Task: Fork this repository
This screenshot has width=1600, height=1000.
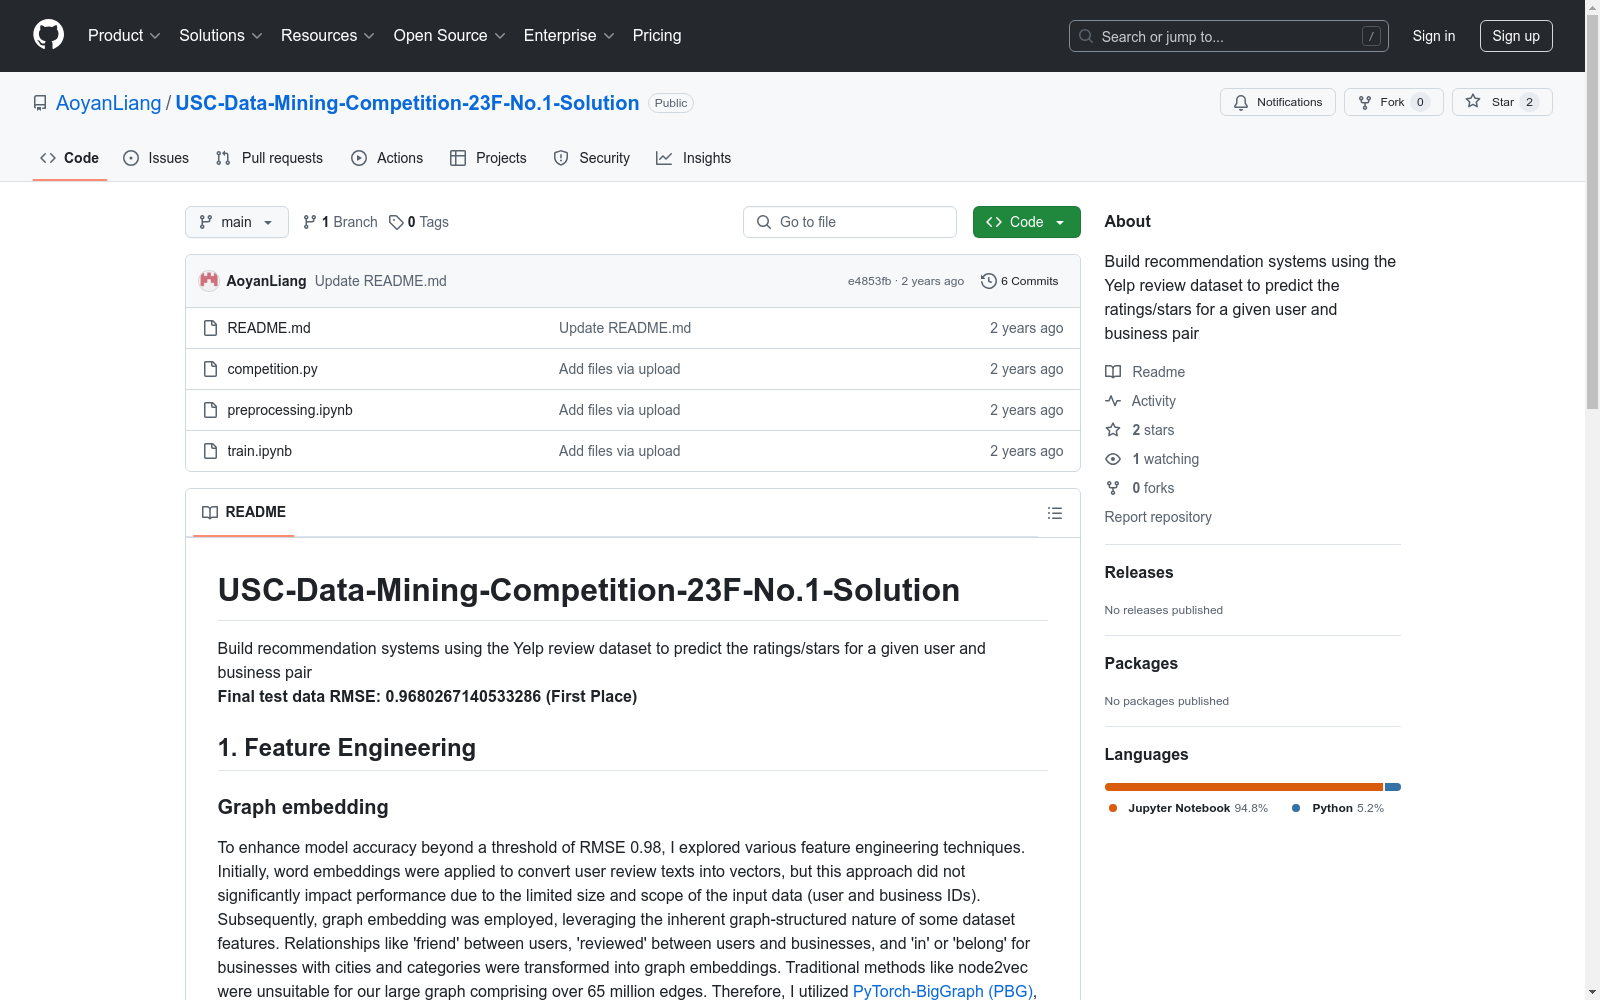Action: pos(1393,102)
